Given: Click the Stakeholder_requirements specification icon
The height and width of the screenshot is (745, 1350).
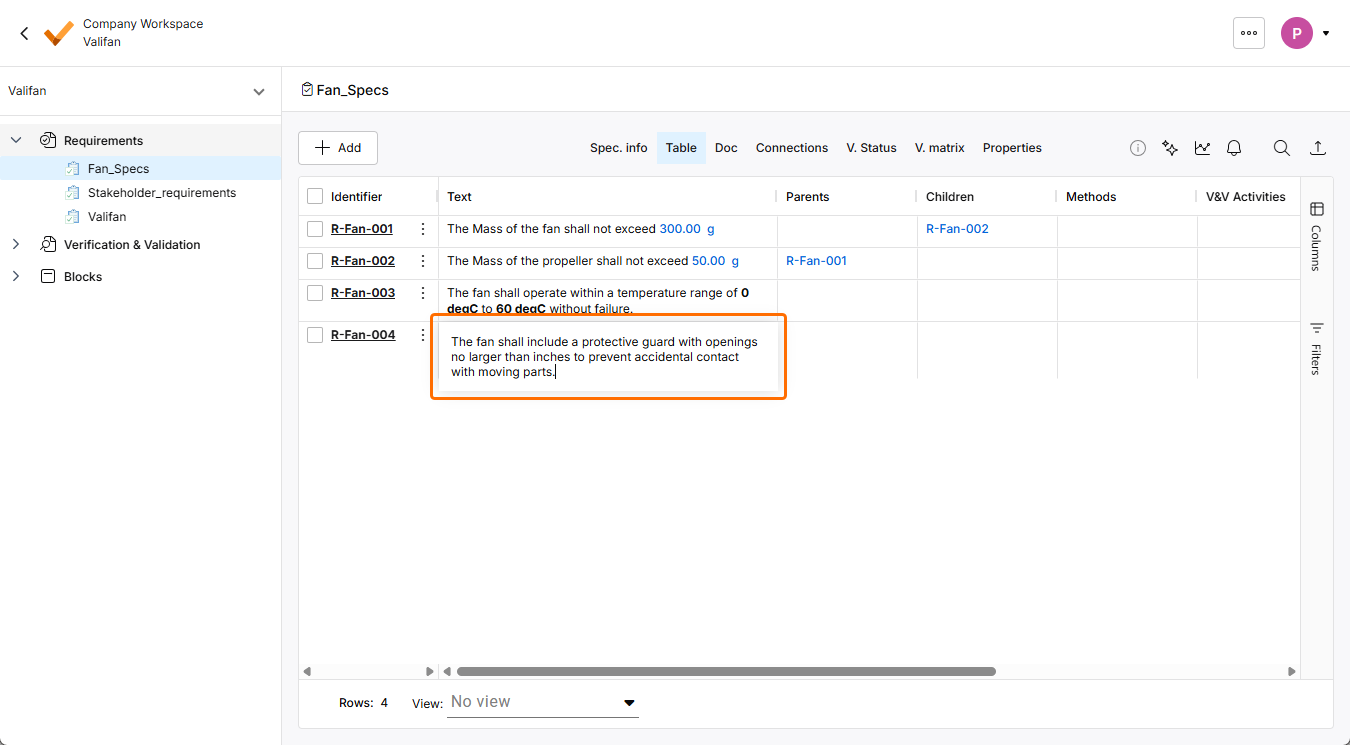Looking at the screenshot, I should [72, 193].
